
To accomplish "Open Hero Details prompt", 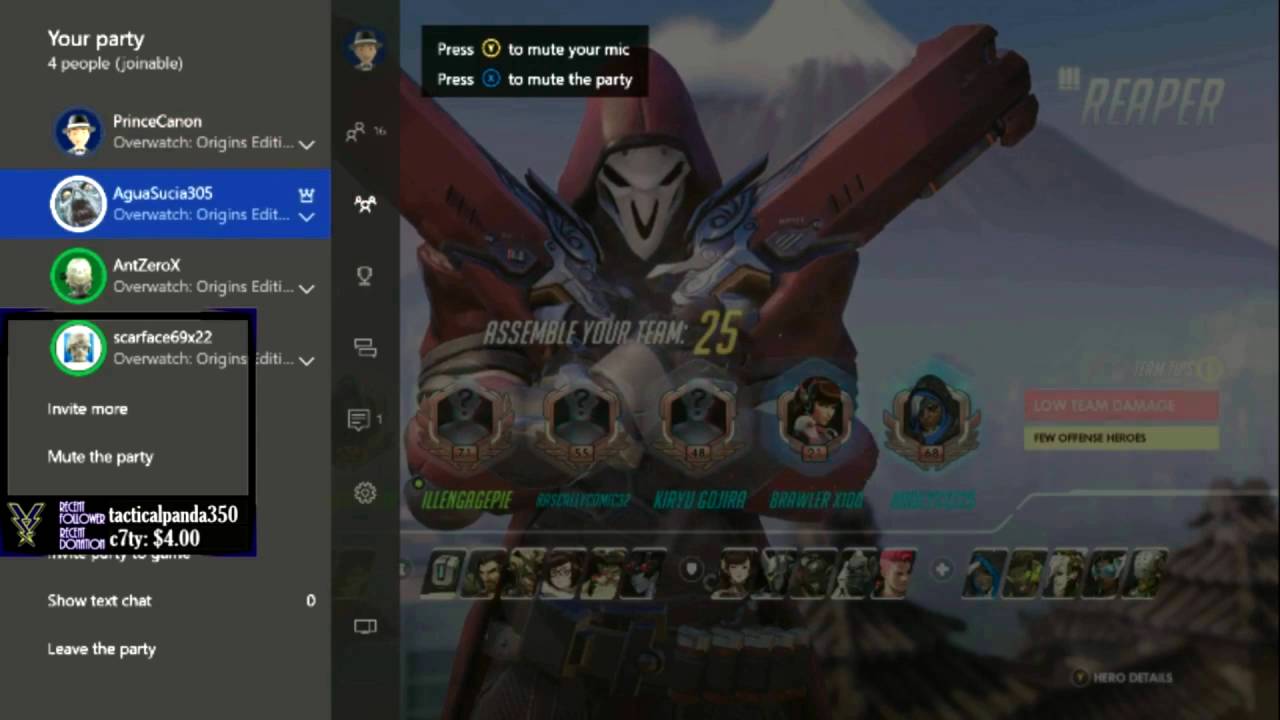I will (x=1120, y=677).
